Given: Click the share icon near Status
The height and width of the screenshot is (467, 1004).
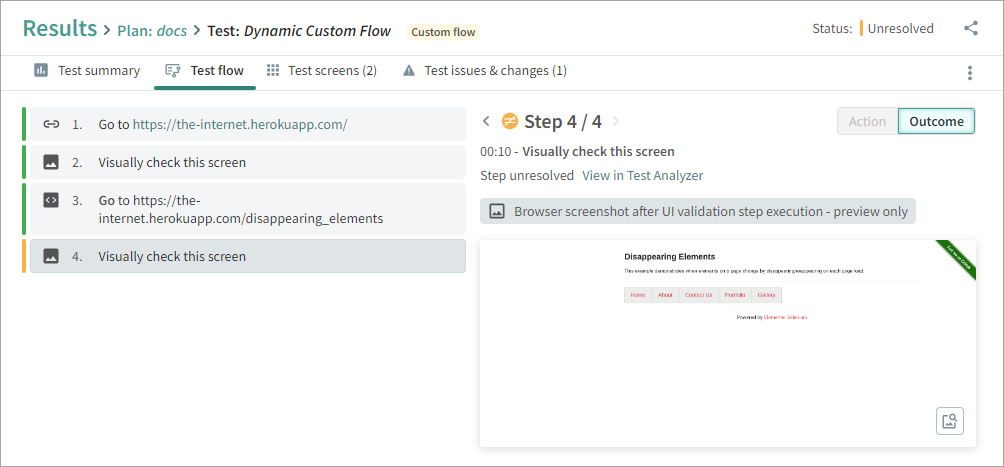Looking at the screenshot, I should (970, 28).
